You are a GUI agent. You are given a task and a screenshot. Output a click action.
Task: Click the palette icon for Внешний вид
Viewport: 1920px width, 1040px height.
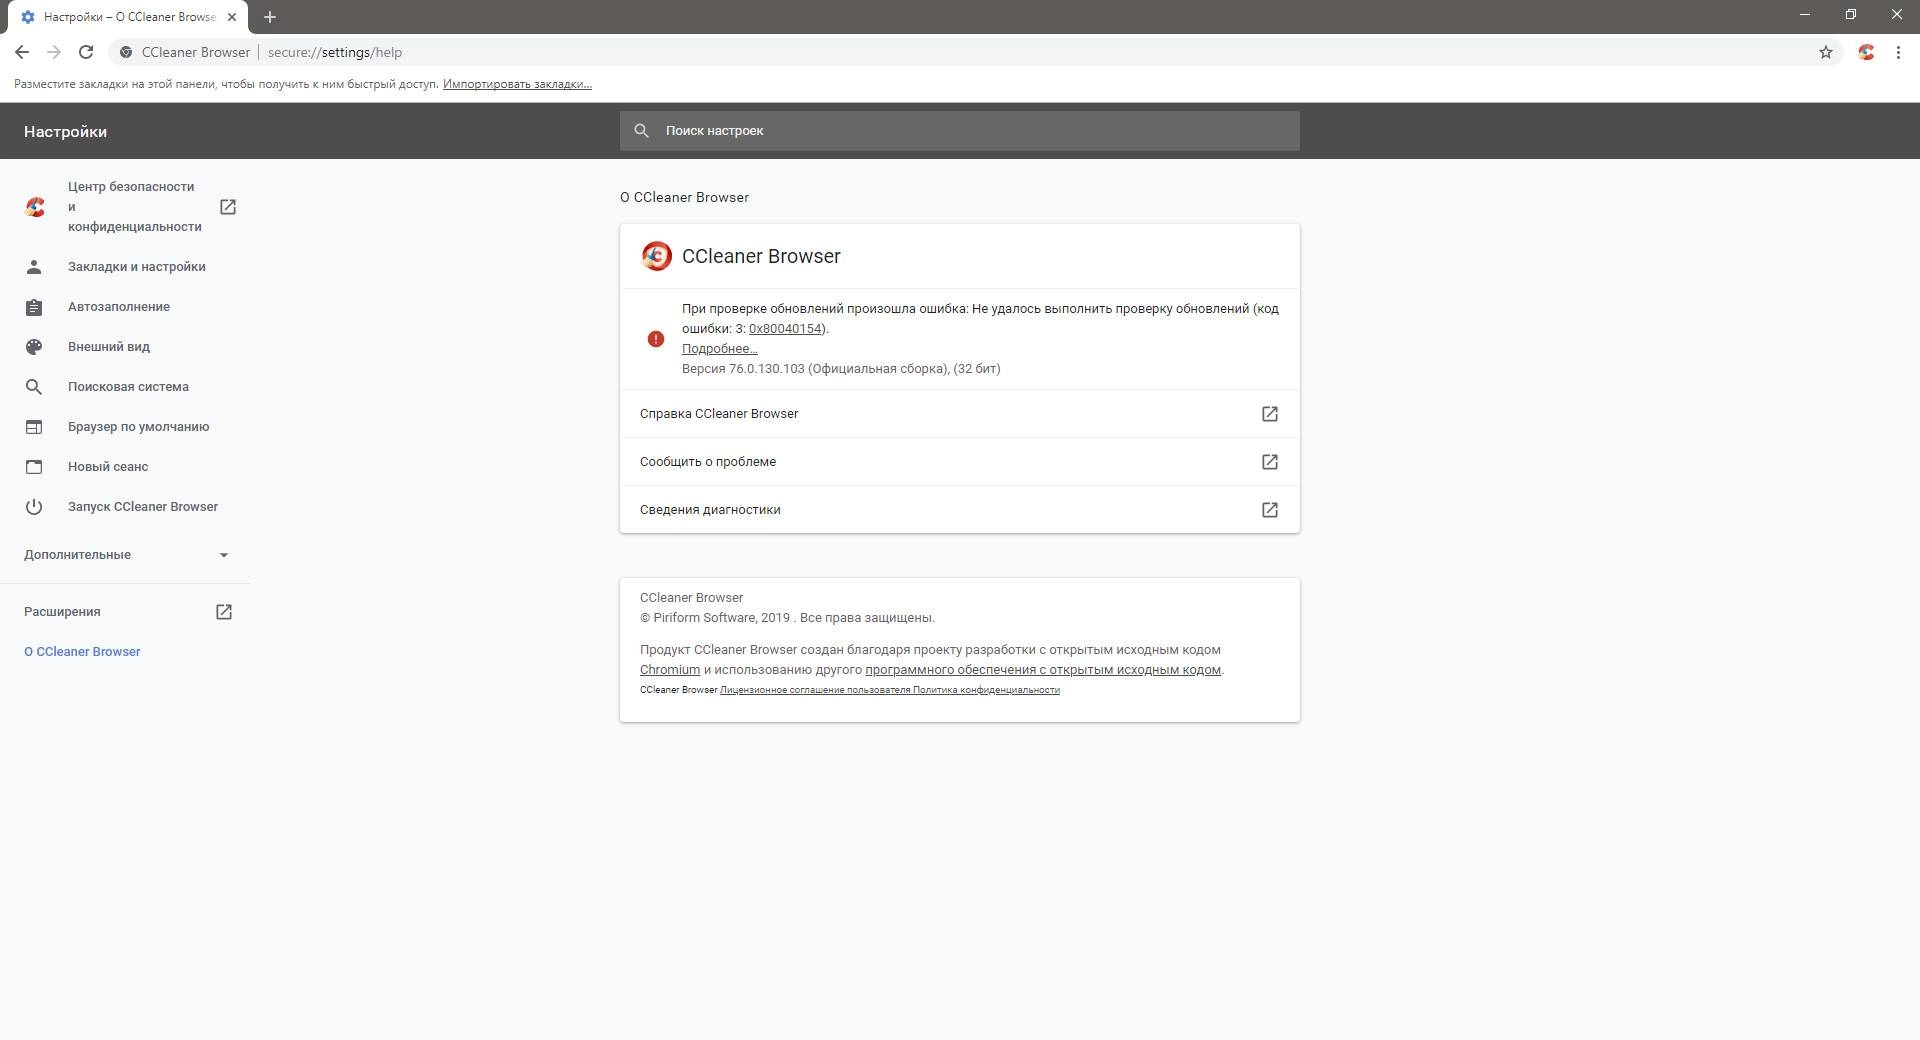coord(34,347)
